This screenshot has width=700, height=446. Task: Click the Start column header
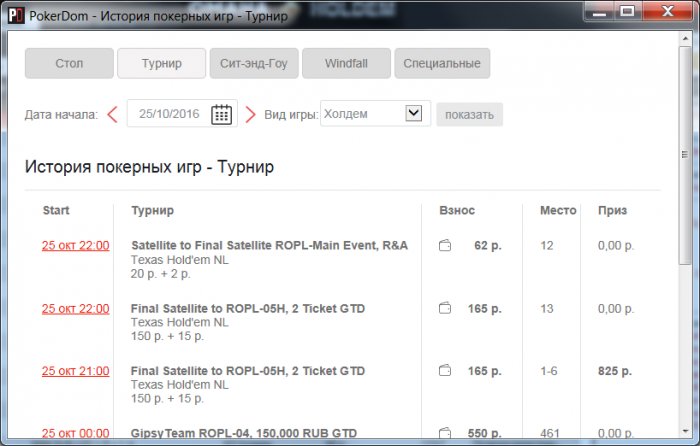click(56, 210)
